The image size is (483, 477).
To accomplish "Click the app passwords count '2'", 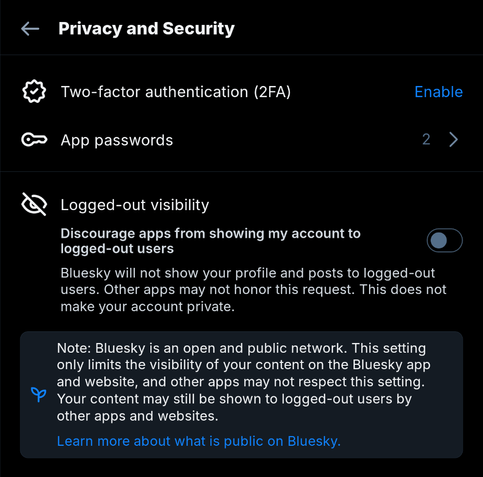I will click(426, 140).
